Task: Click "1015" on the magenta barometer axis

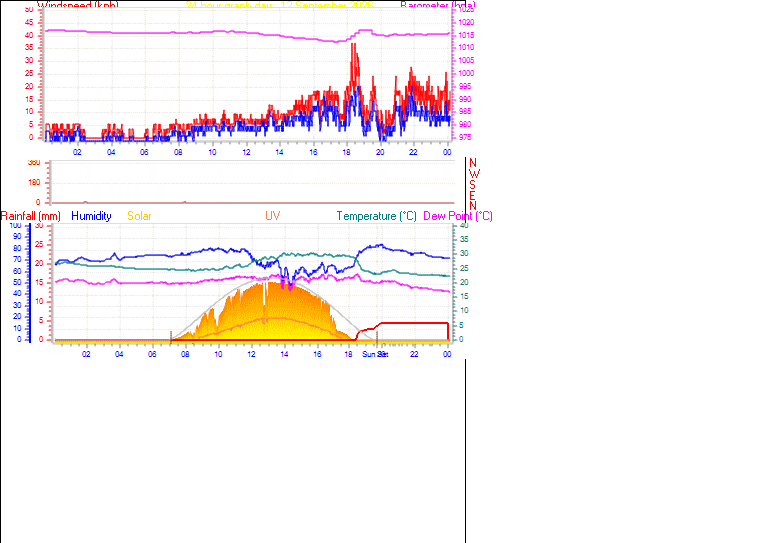Action: pyautogui.click(x=466, y=35)
